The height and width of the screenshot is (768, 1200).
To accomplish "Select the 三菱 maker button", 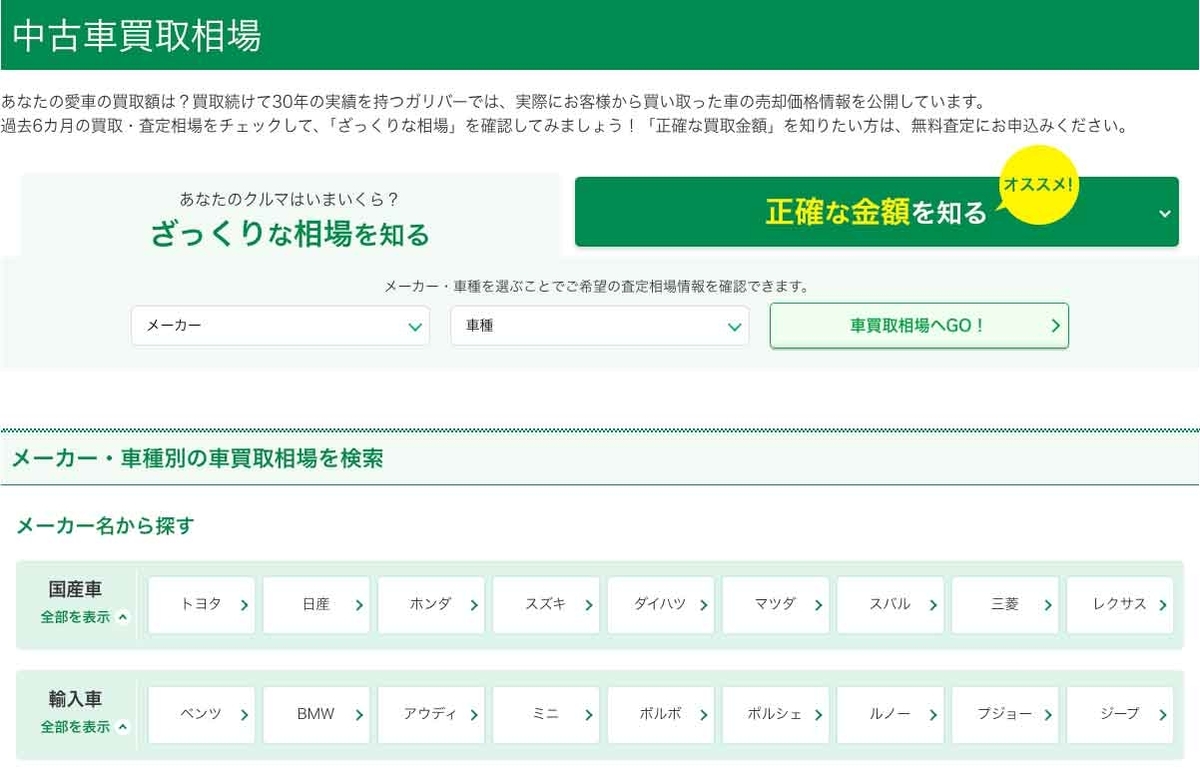I will click(x=1005, y=605).
